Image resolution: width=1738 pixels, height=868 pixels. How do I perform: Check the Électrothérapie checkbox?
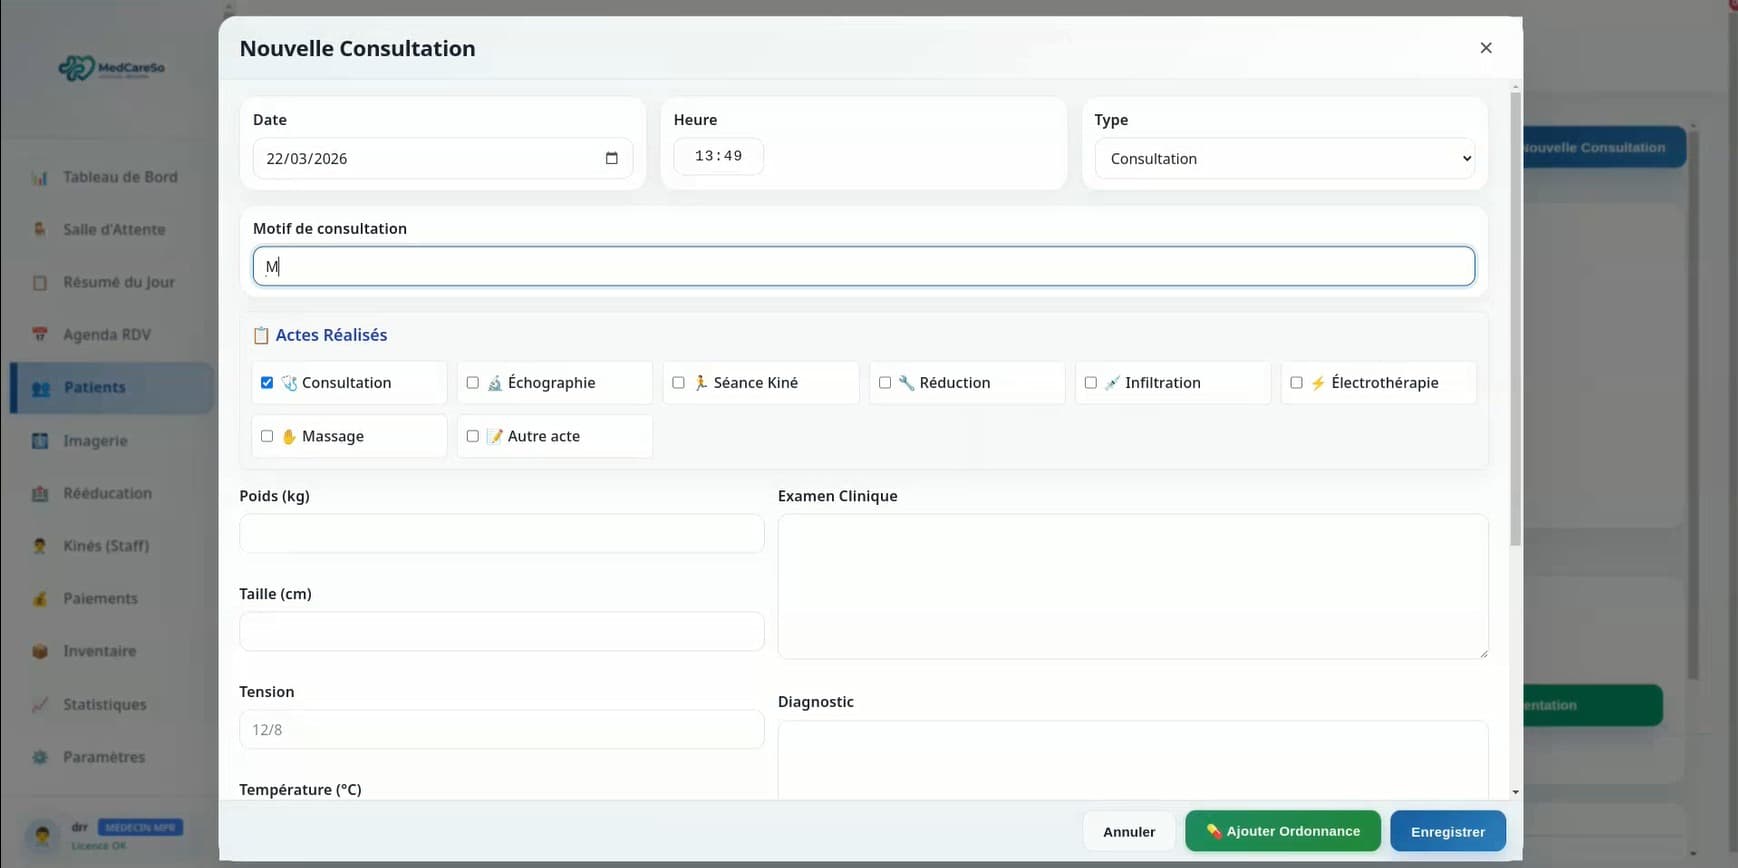tap(1297, 383)
